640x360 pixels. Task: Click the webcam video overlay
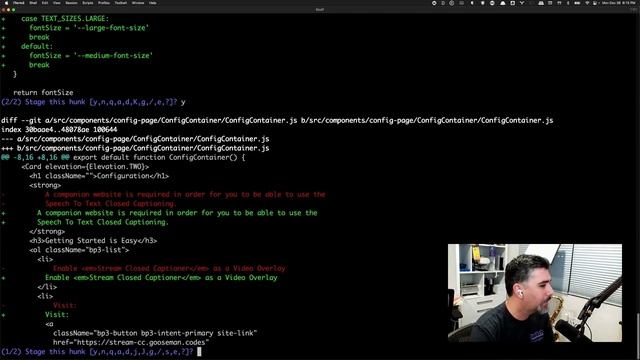[535, 293]
